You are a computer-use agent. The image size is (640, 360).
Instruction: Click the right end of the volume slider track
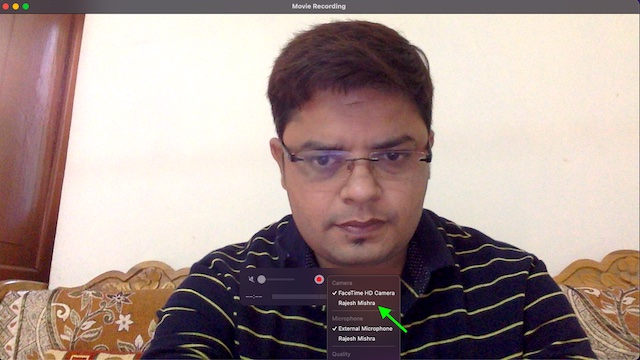tap(293, 280)
